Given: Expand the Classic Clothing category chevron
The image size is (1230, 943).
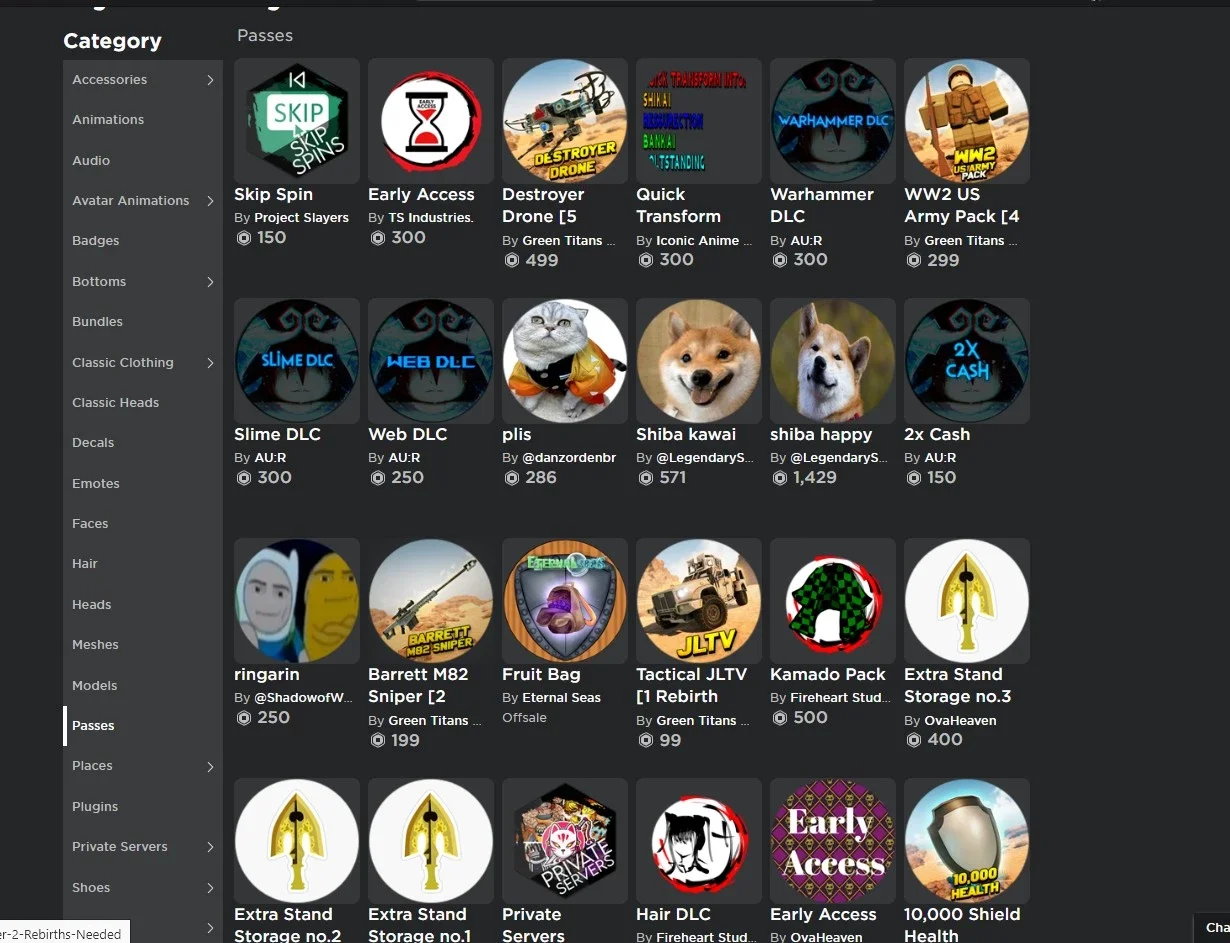Looking at the screenshot, I should pyautogui.click(x=210, y=363).
